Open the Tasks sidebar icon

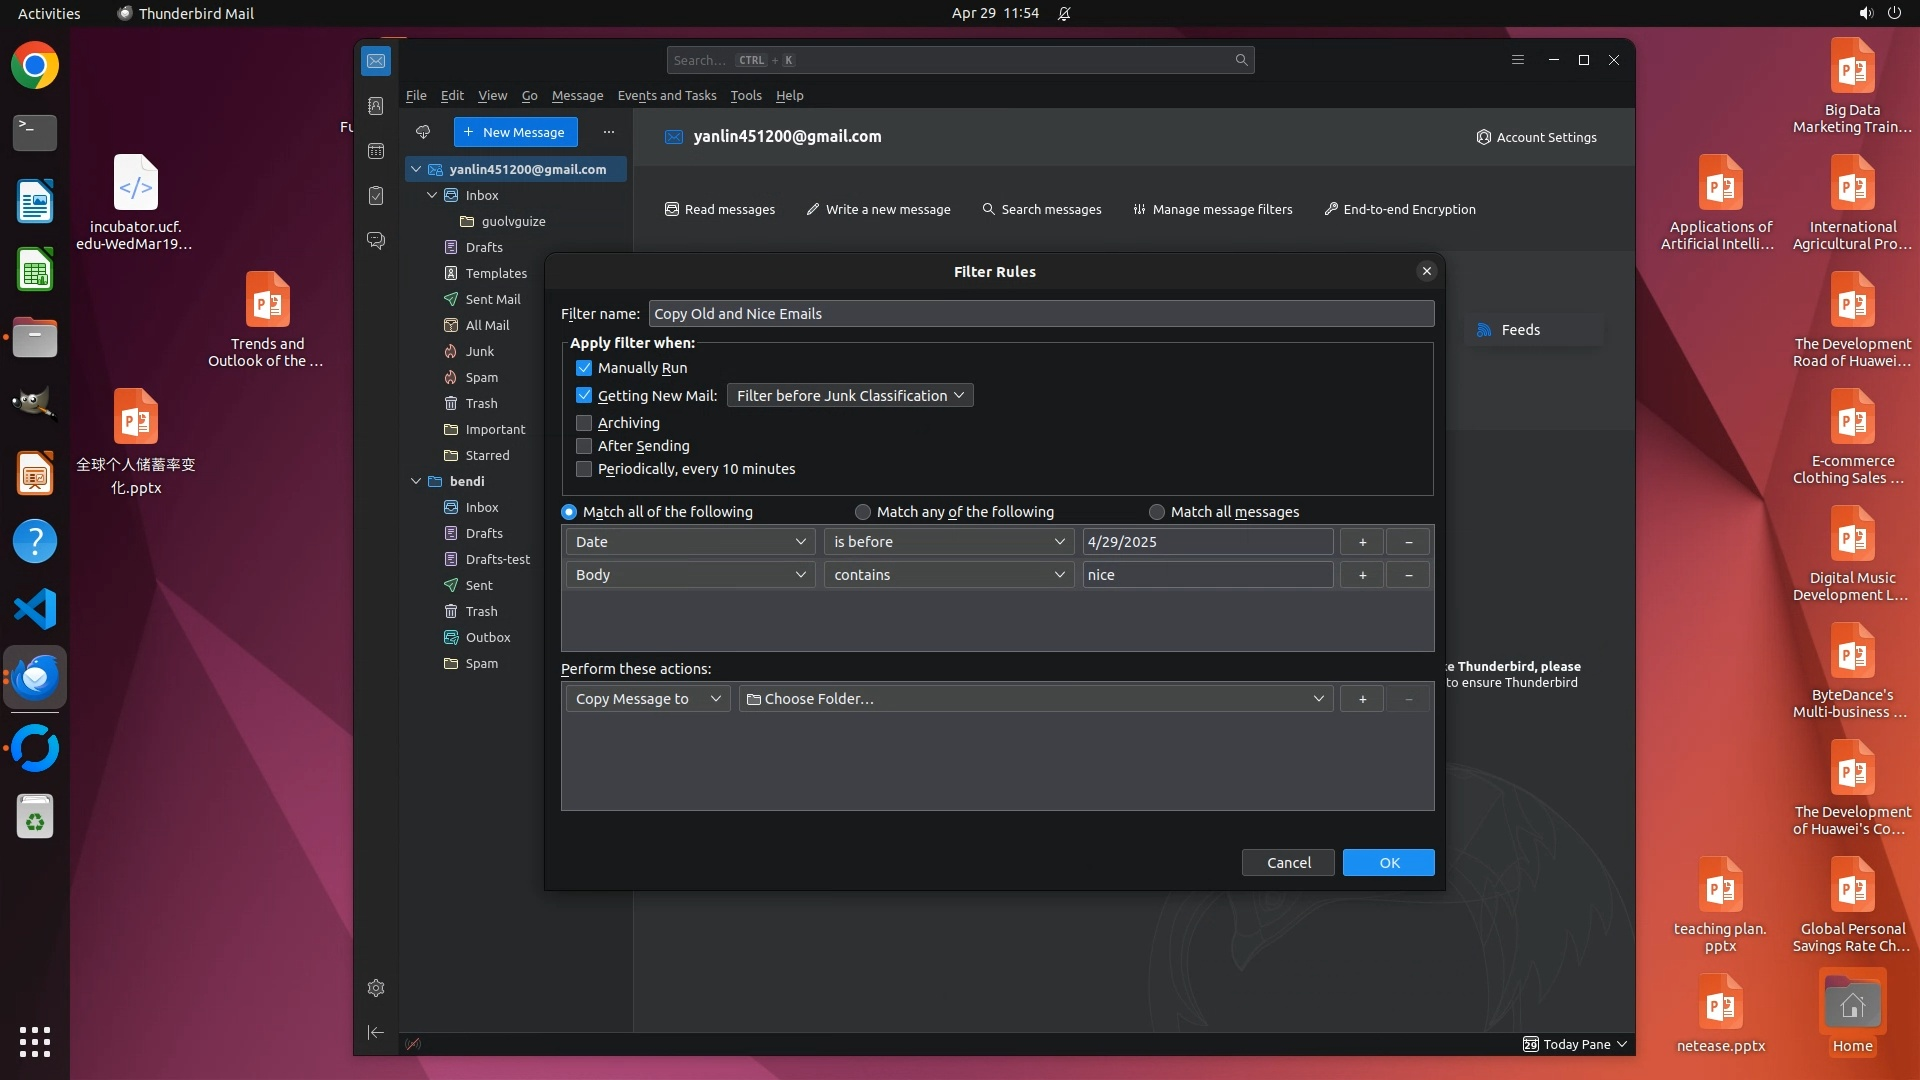[376, 196]
